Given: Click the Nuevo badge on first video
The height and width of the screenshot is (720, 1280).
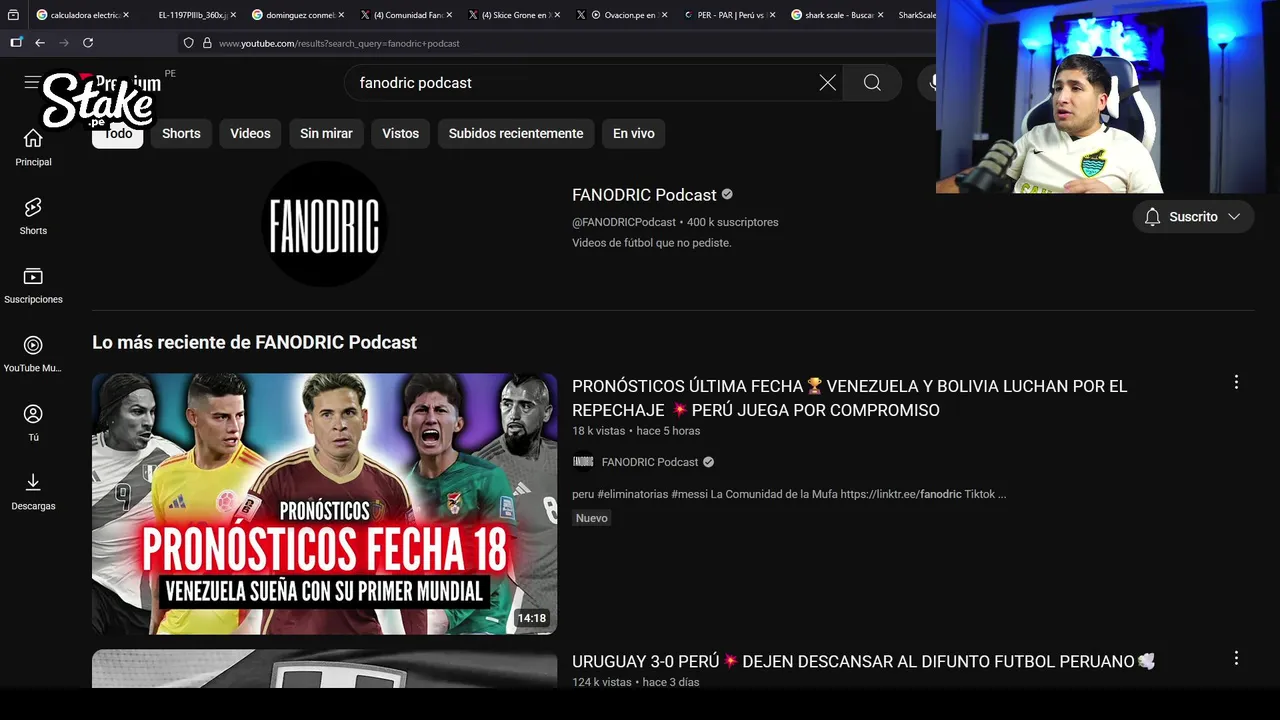Looking at the screenshot, I should (592, 518).
